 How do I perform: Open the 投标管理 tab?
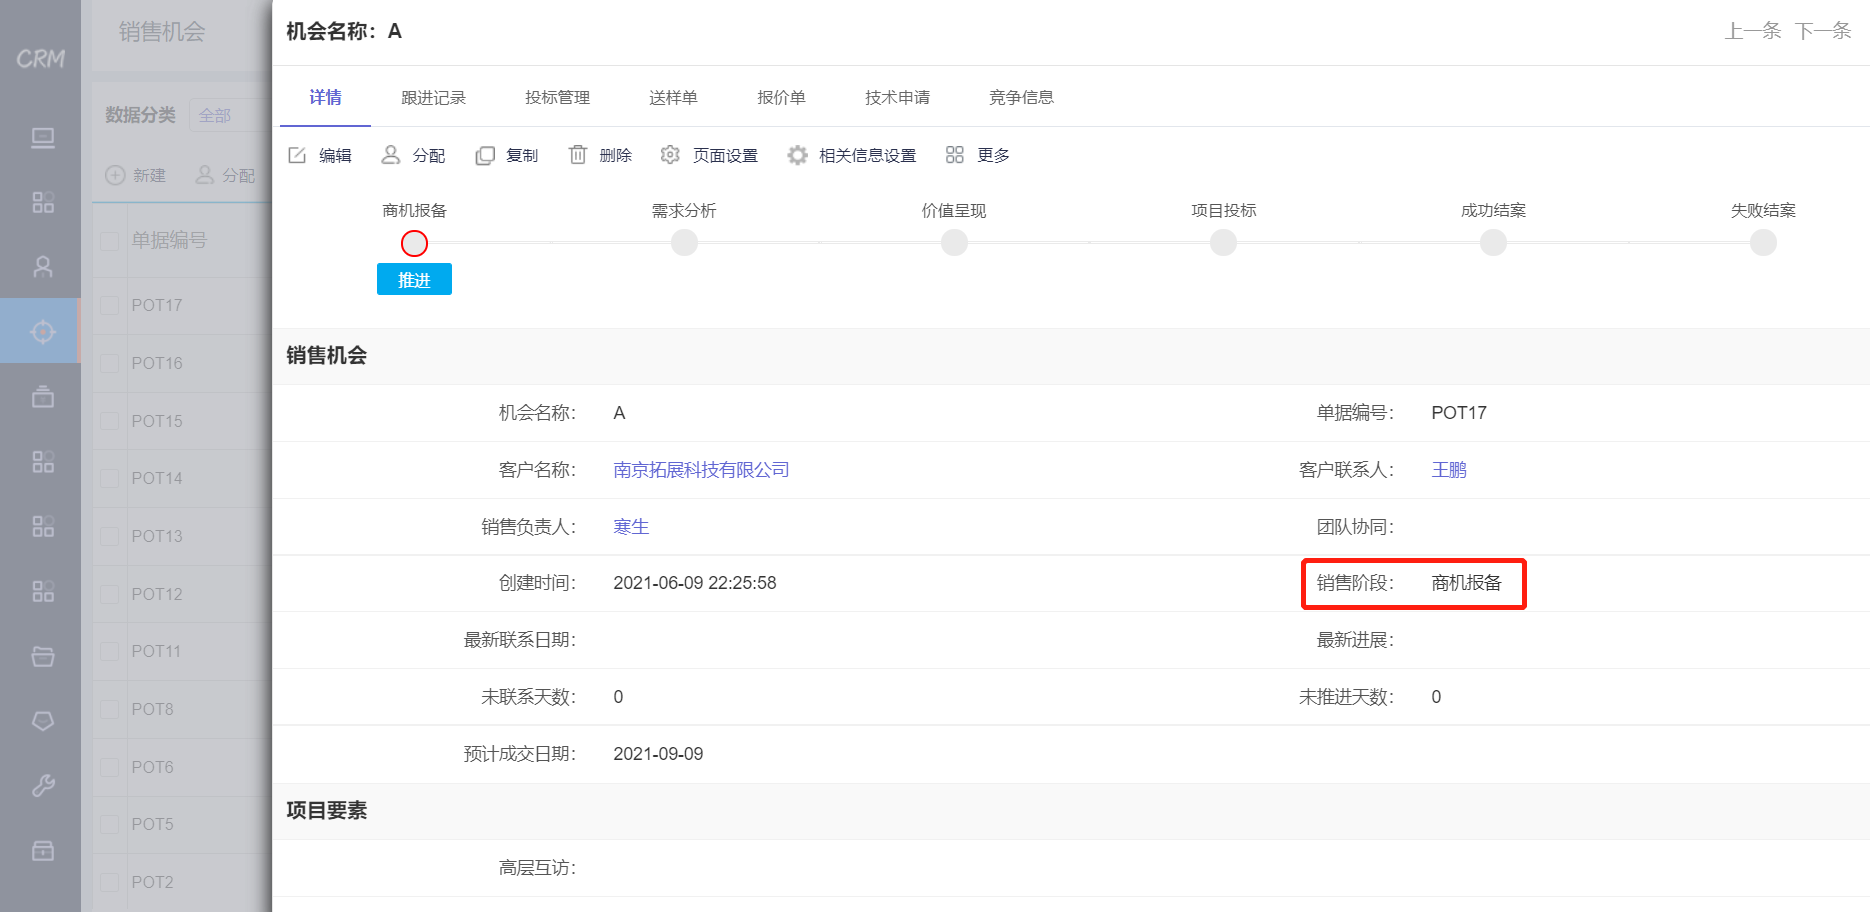coord(557,97)
